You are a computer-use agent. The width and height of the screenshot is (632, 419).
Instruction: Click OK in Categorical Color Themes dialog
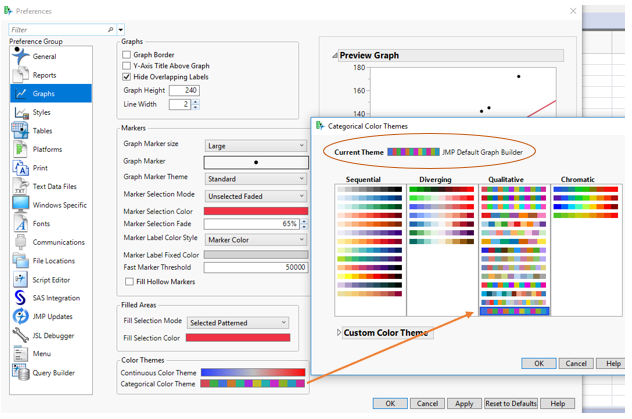coord(539,363)
